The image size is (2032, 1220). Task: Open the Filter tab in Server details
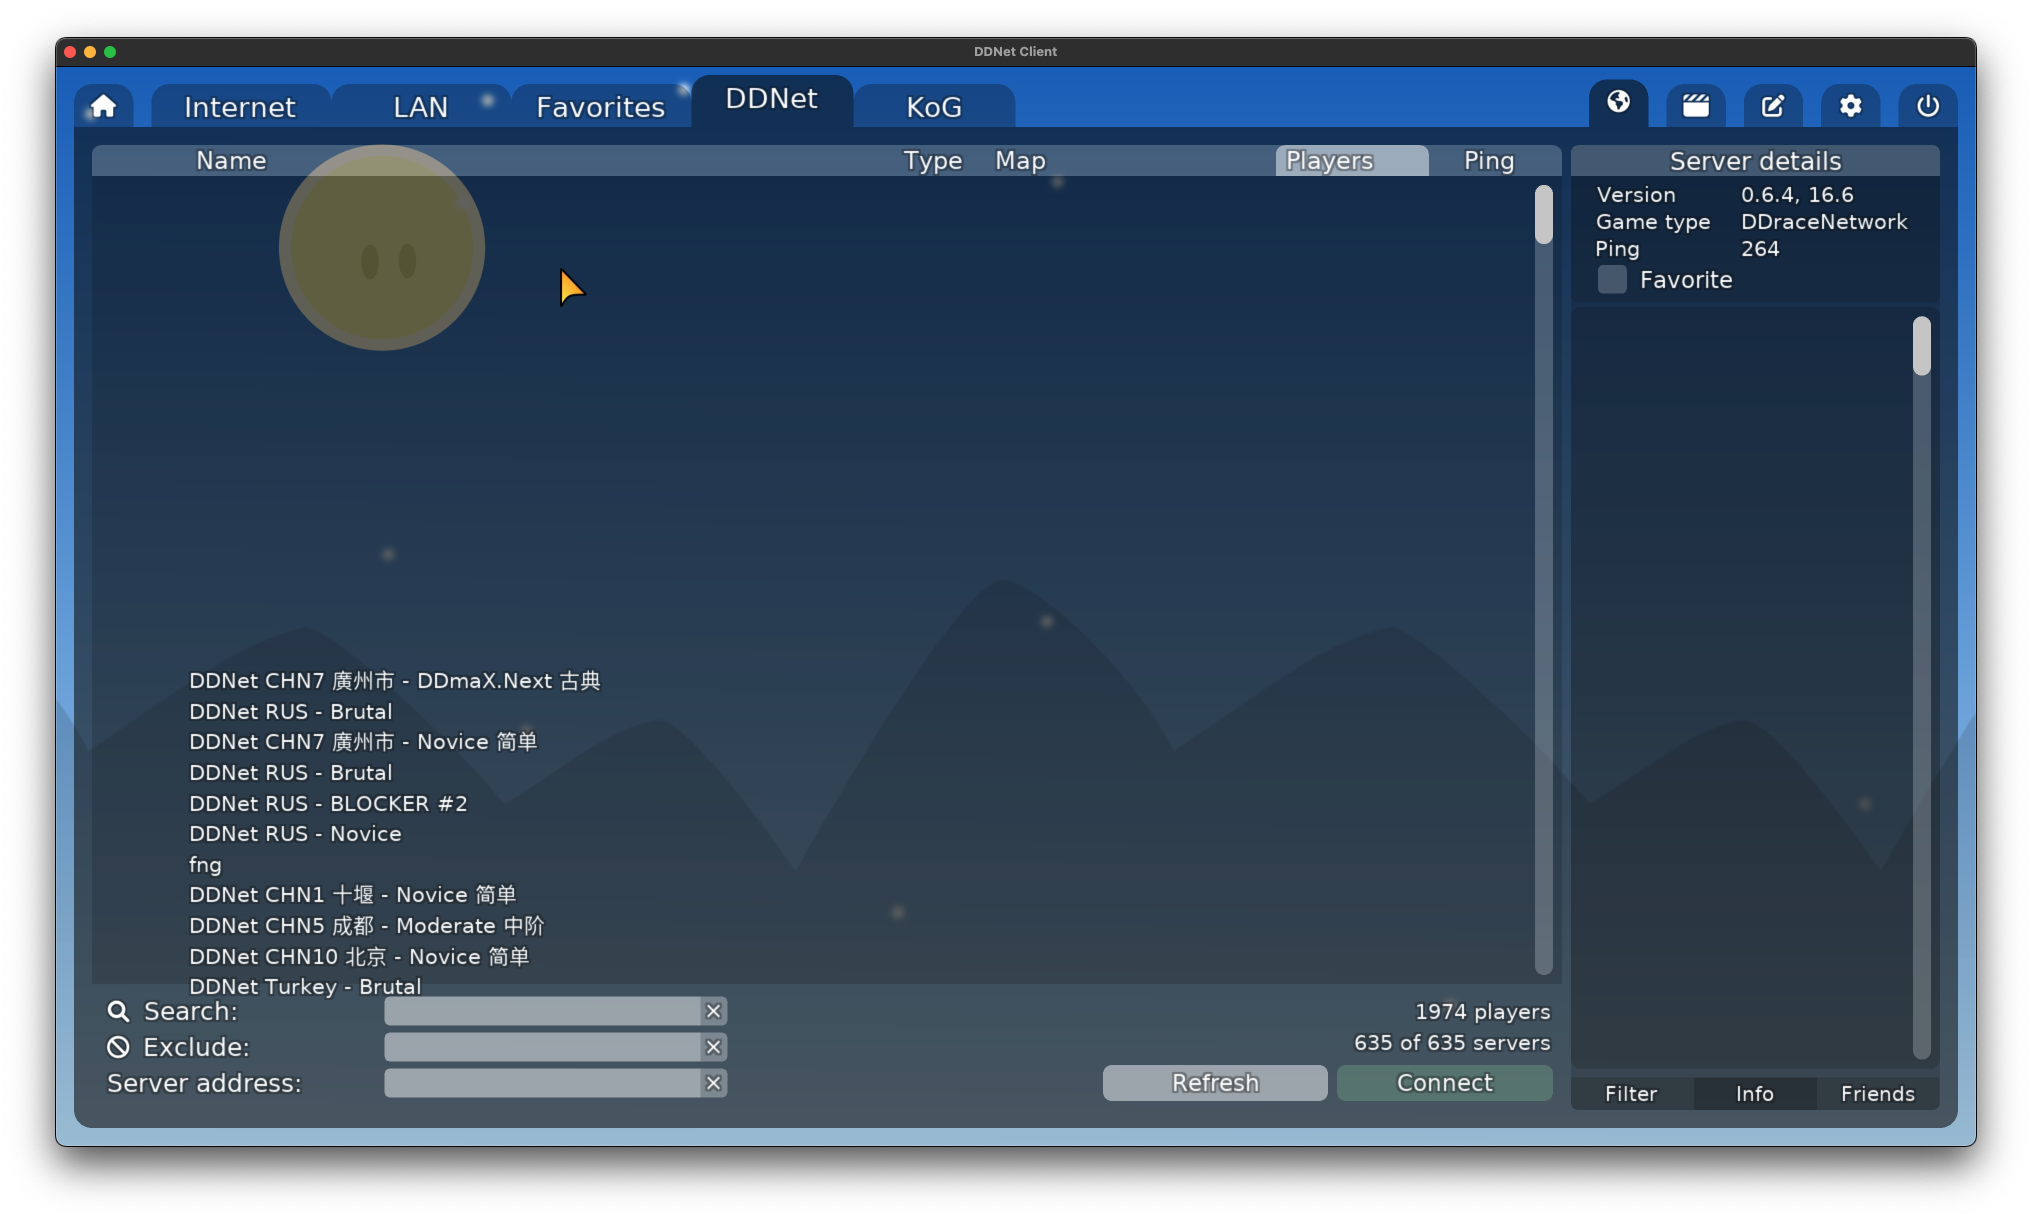[1630, 1093]
